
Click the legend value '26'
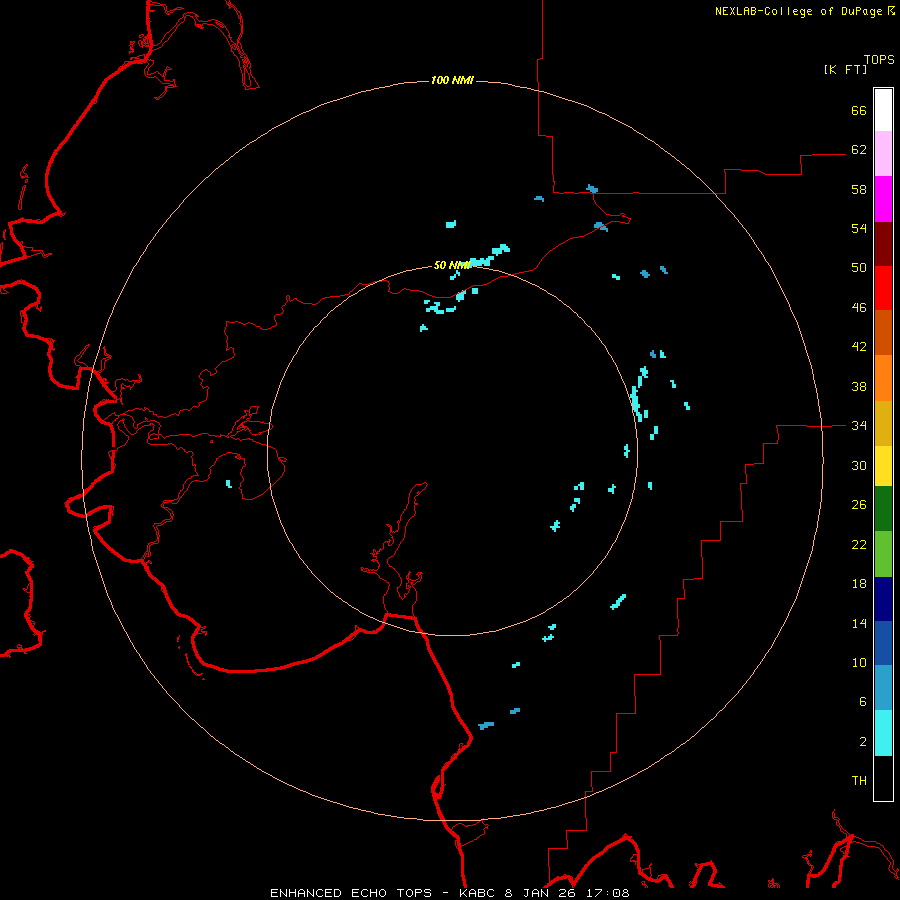[859, 505]
